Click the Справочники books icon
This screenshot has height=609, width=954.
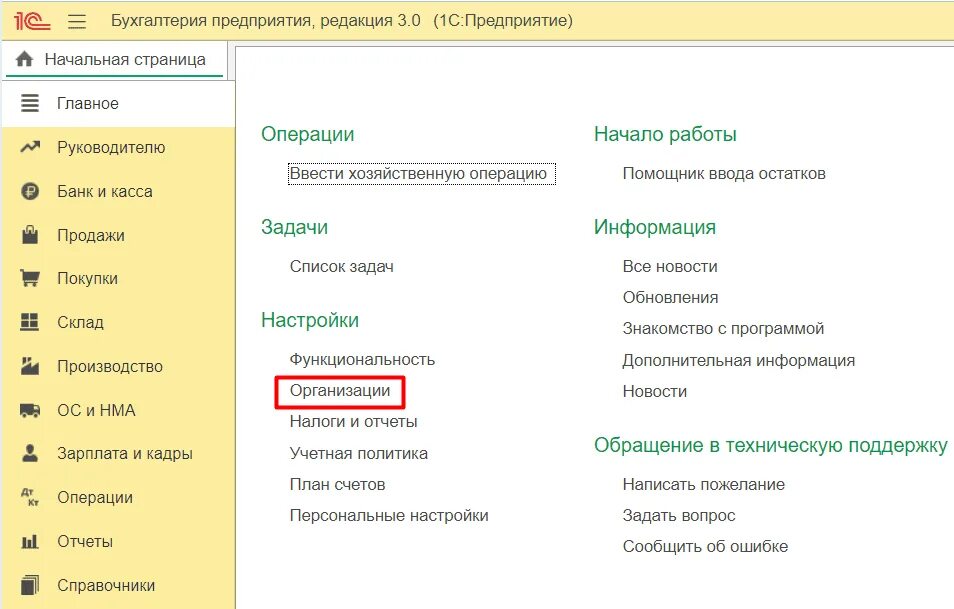click(x=30, y=585)
